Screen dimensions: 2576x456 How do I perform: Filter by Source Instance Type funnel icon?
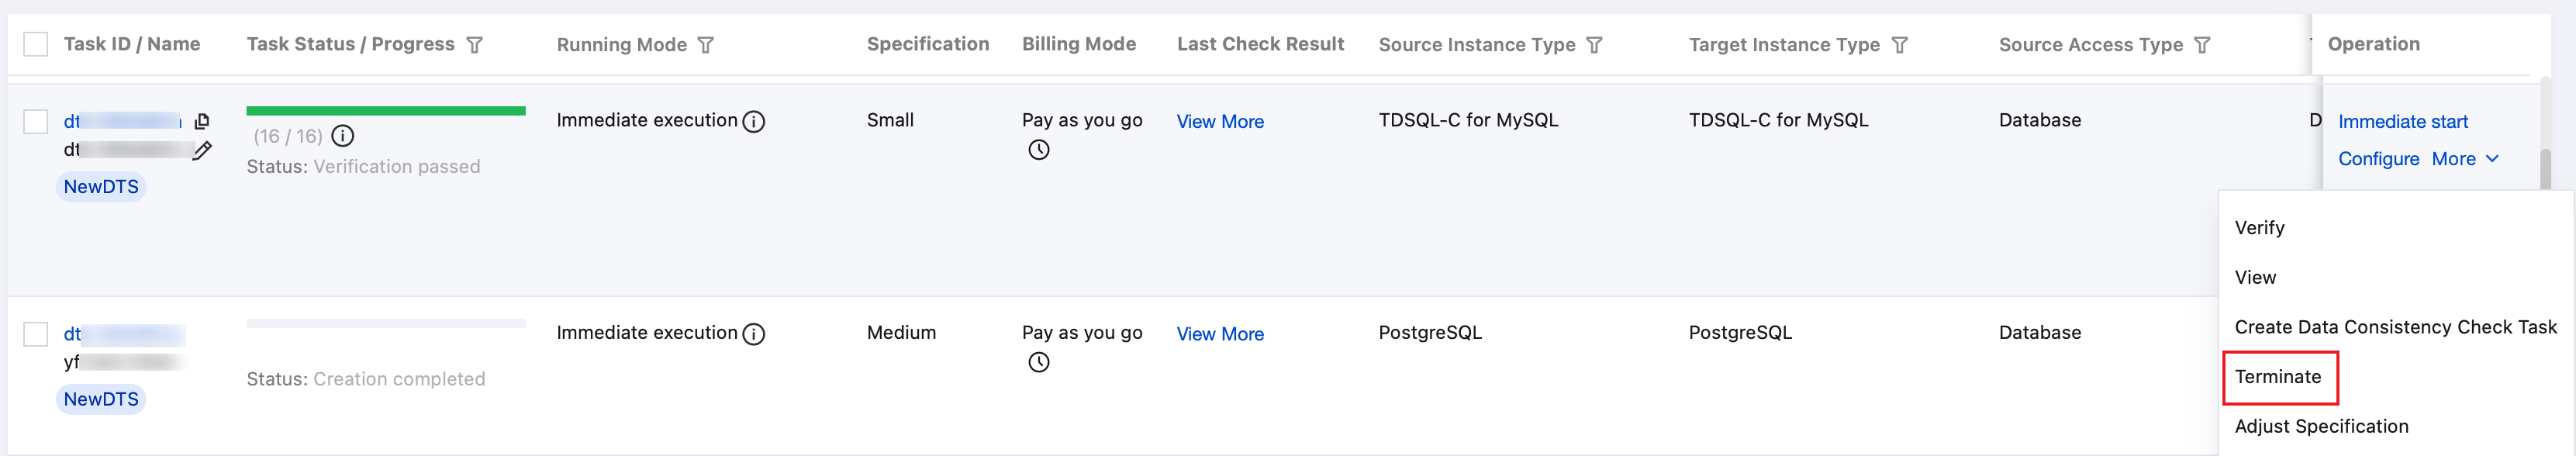(x=1595, y=45)
